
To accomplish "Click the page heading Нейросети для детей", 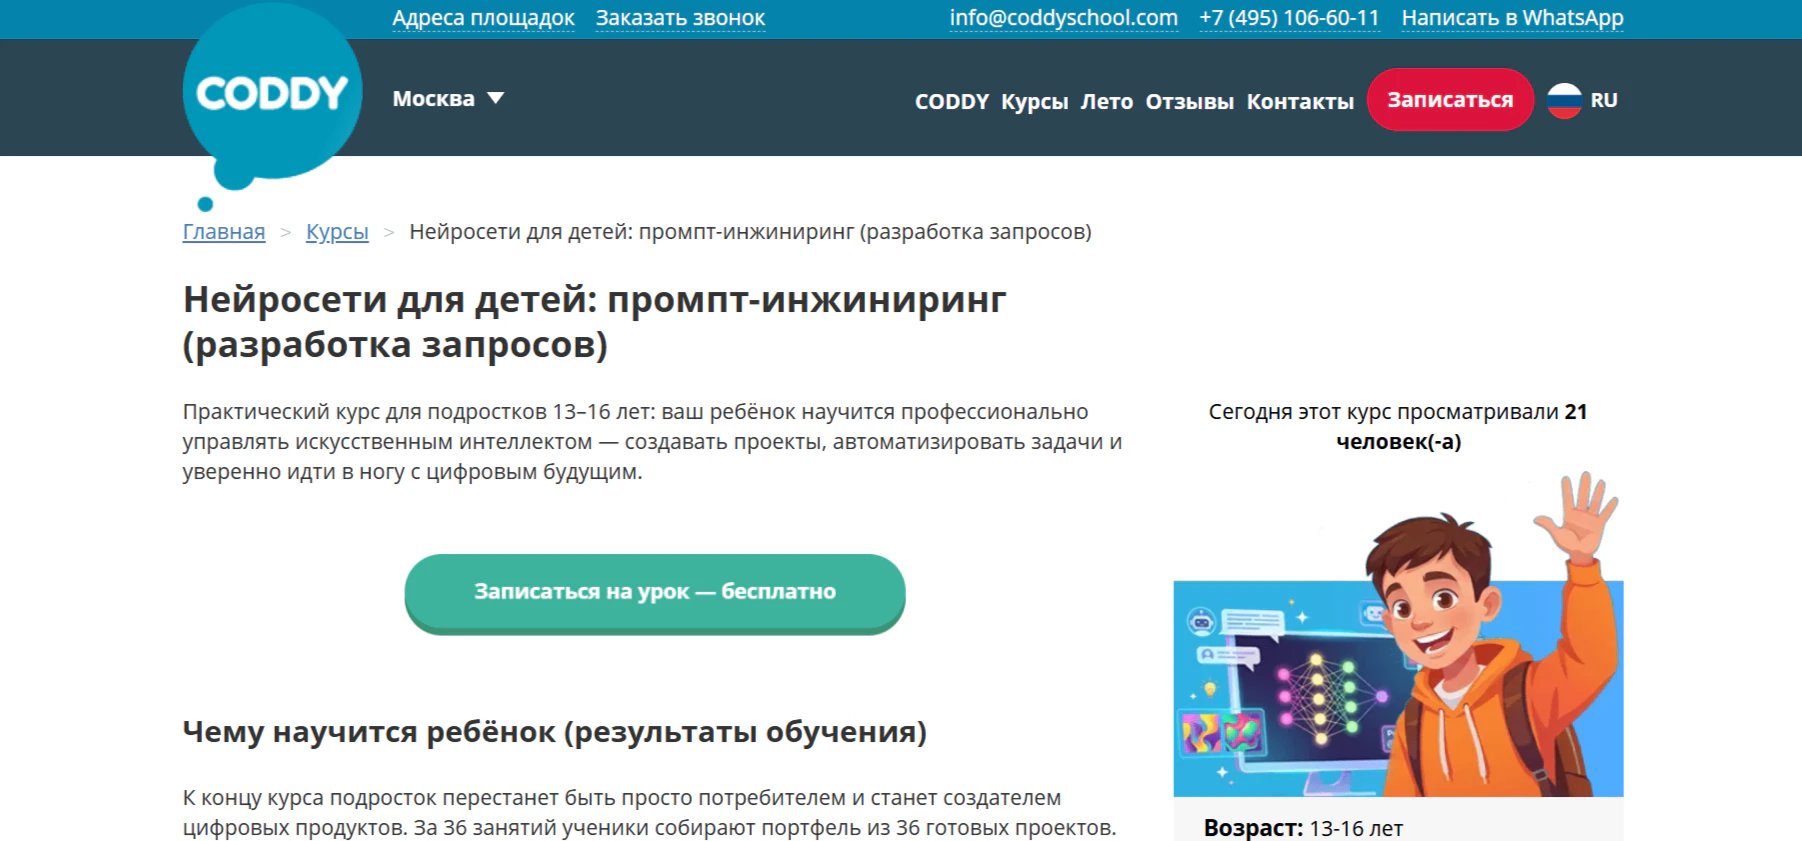I will point(594,322).
